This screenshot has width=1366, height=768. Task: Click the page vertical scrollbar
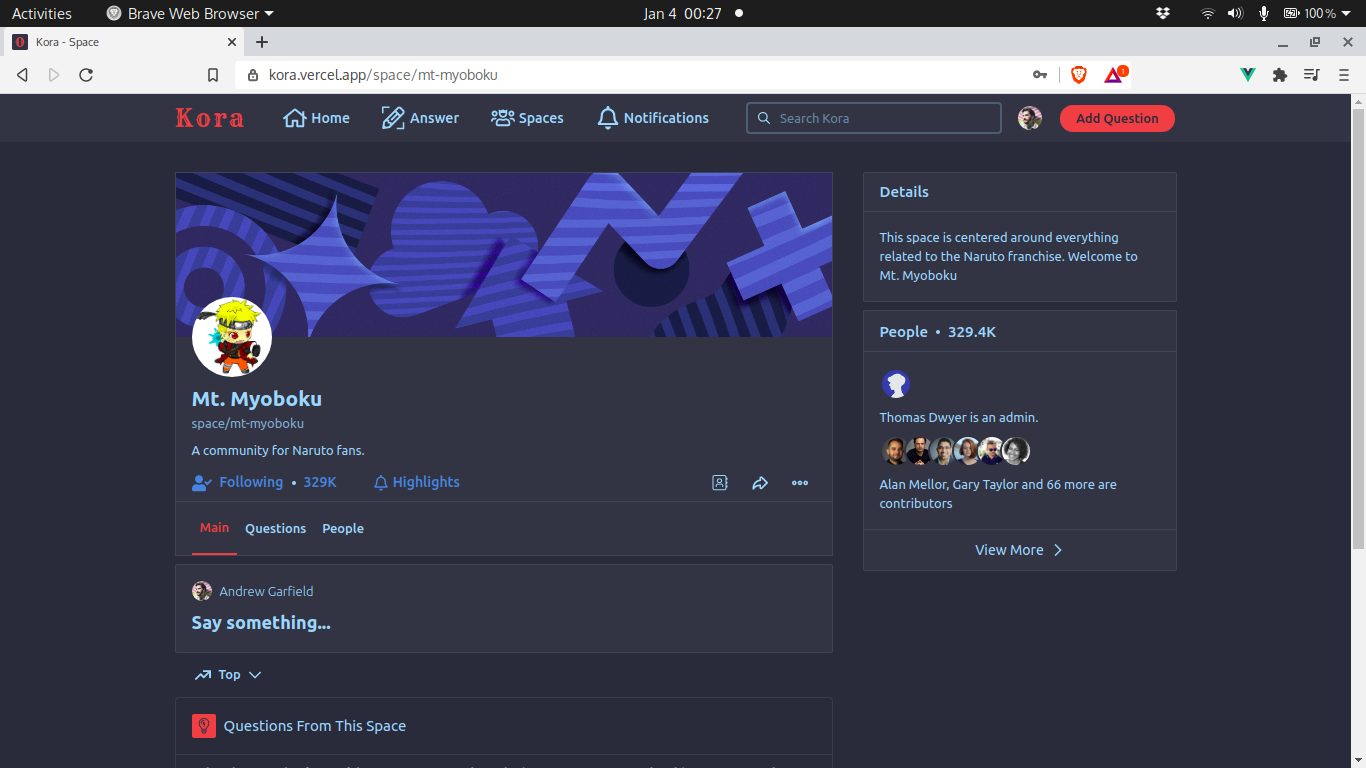point(1358,320)
